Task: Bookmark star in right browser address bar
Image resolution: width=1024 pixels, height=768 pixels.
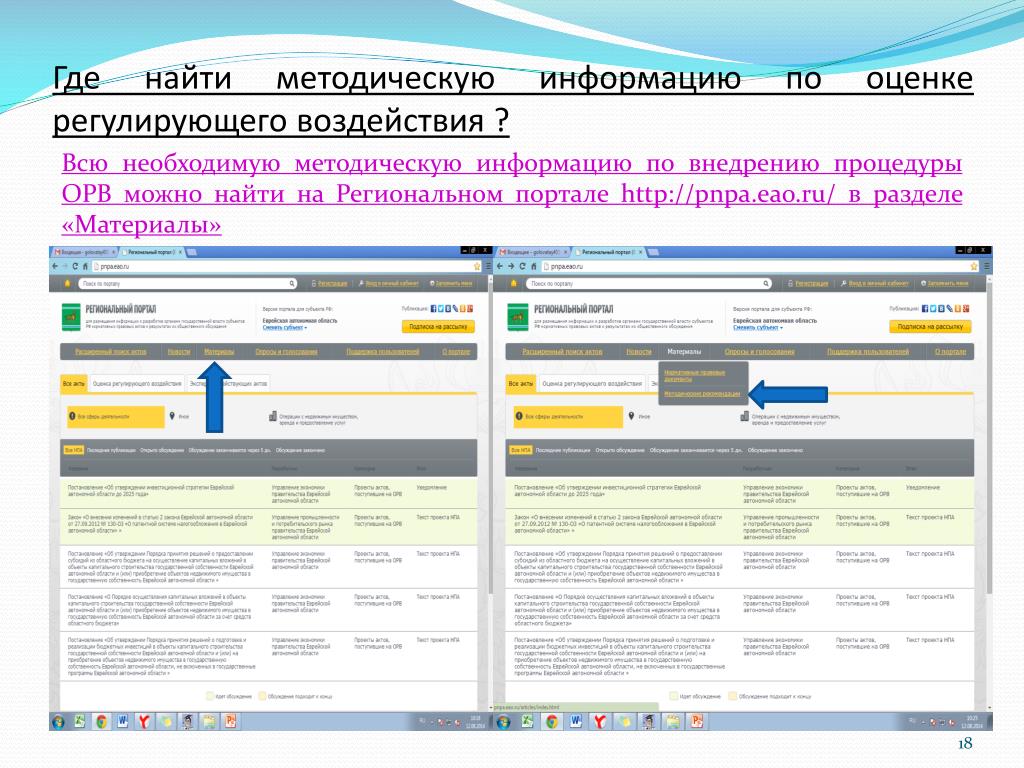Action: point(974,266)
